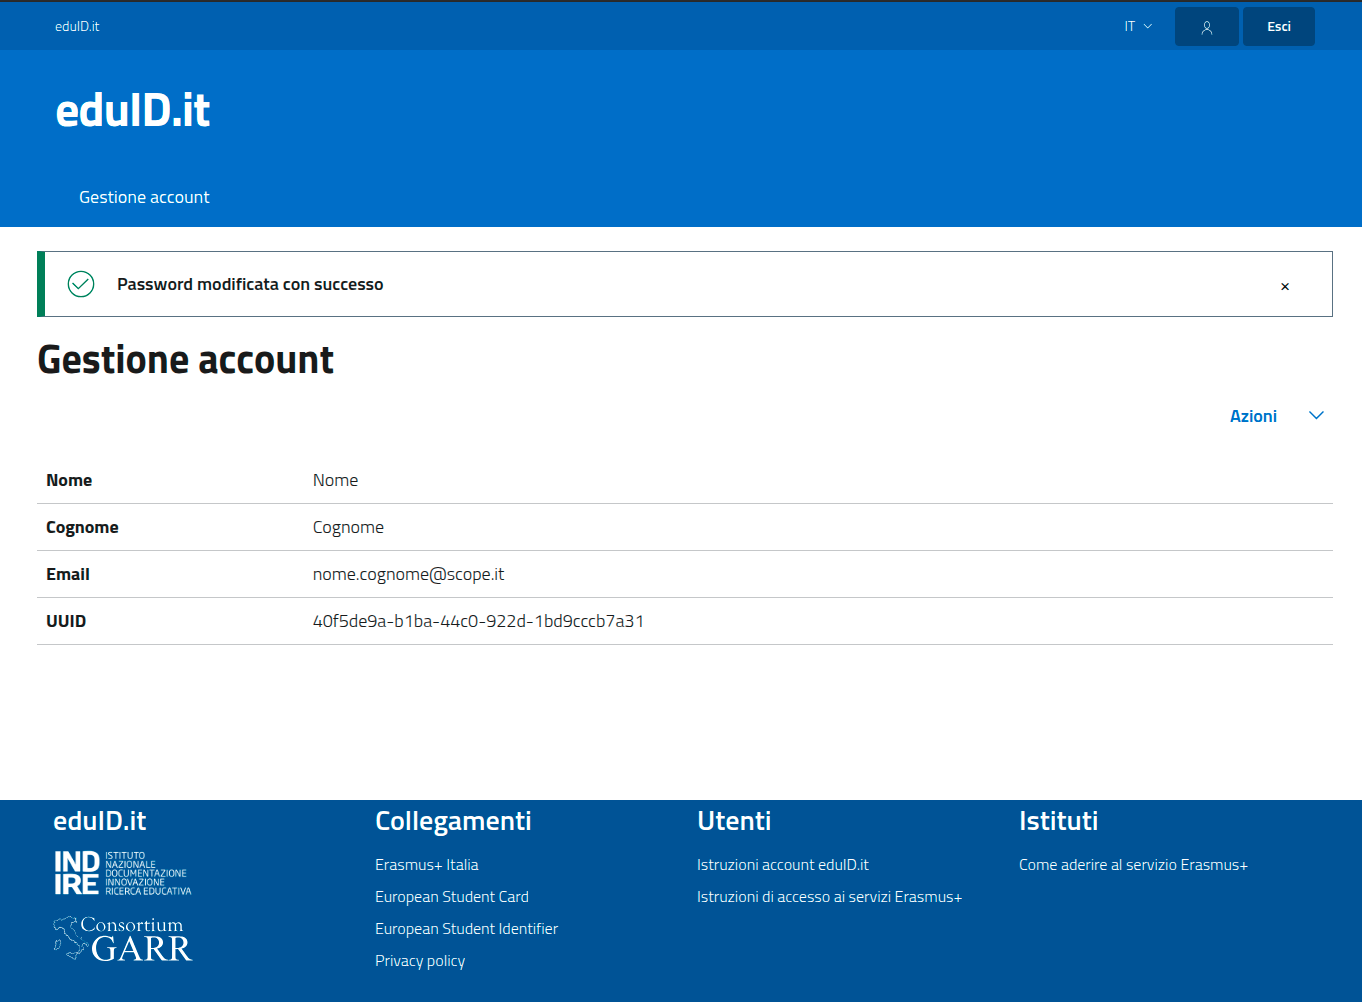Click the green success checkmark icon
1362x1002 pixels.
tap(81, 284)
